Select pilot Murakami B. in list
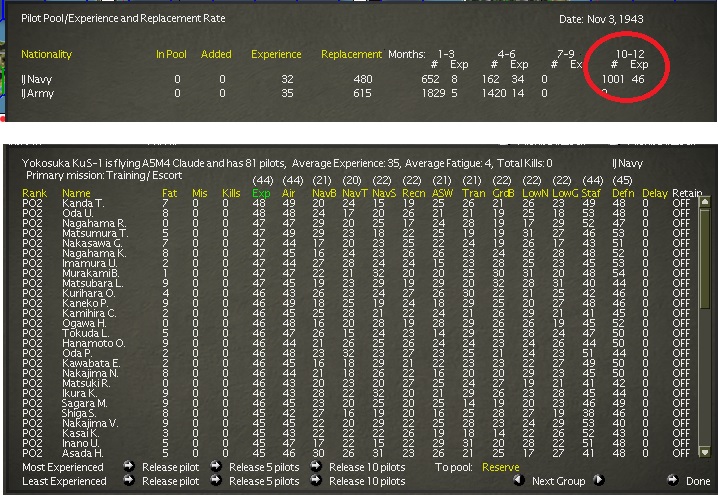 pos(91,273)
